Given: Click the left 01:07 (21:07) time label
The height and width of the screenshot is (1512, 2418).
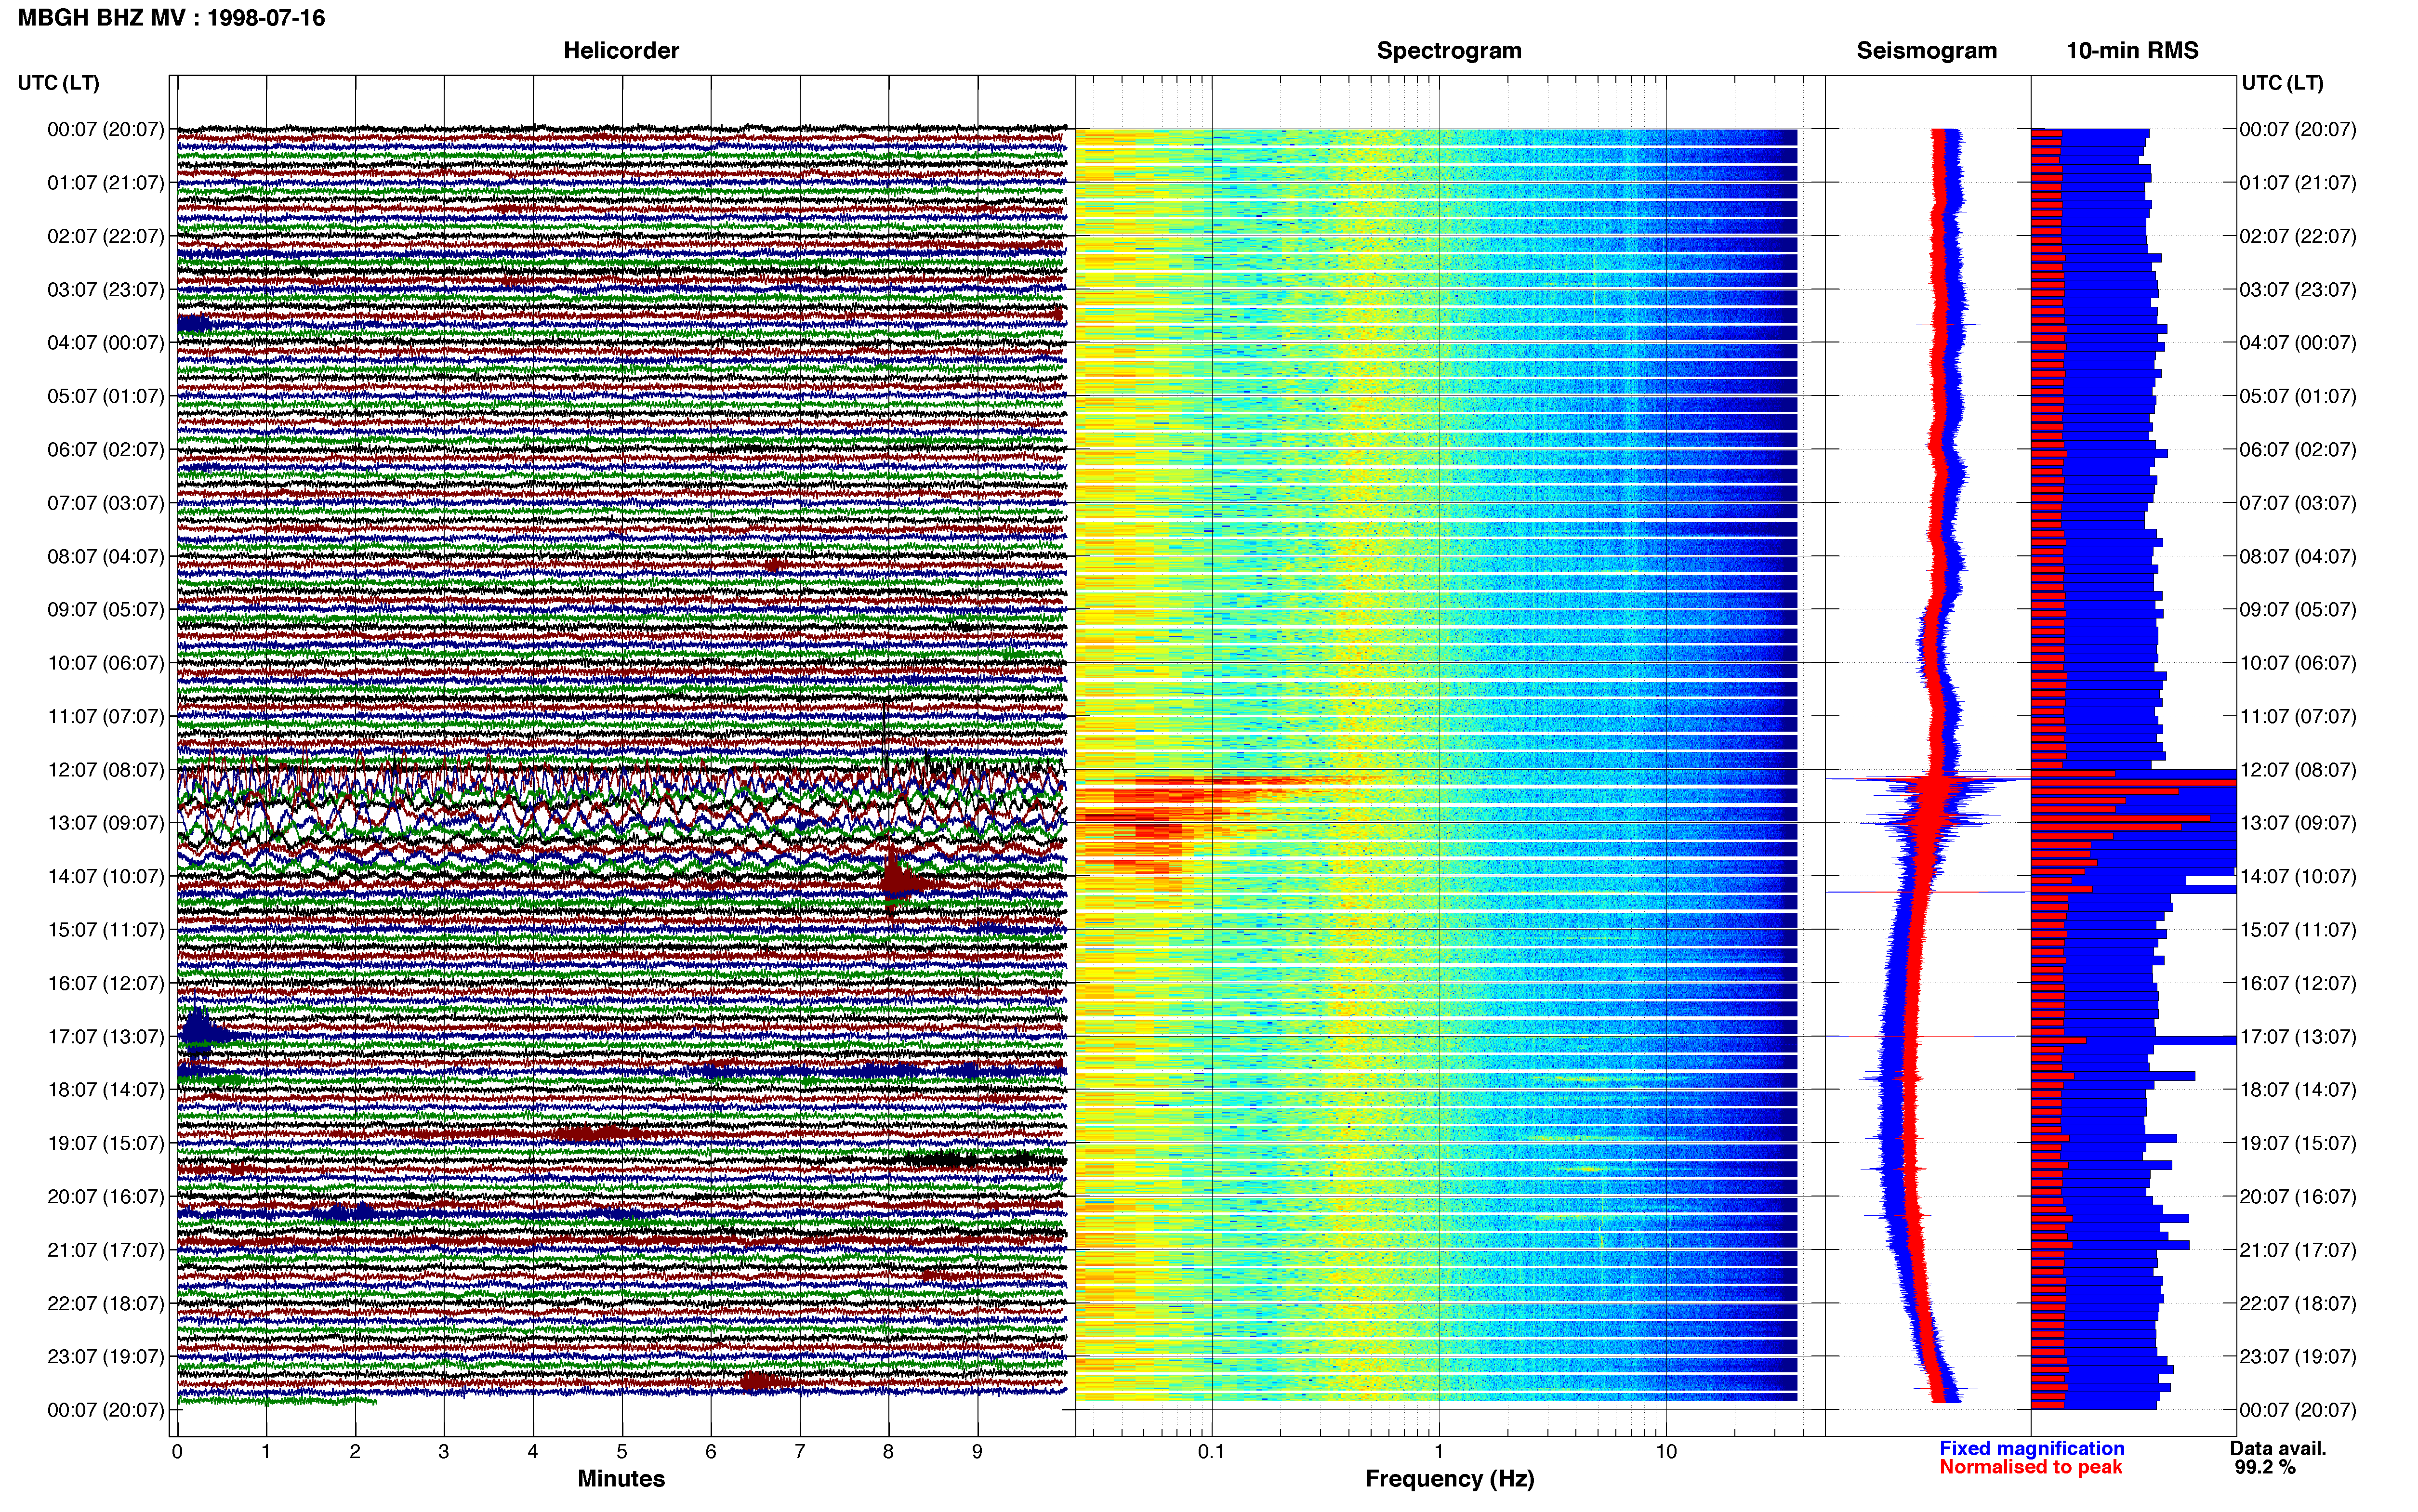Looking at the screenshot, I should [106, 183].
